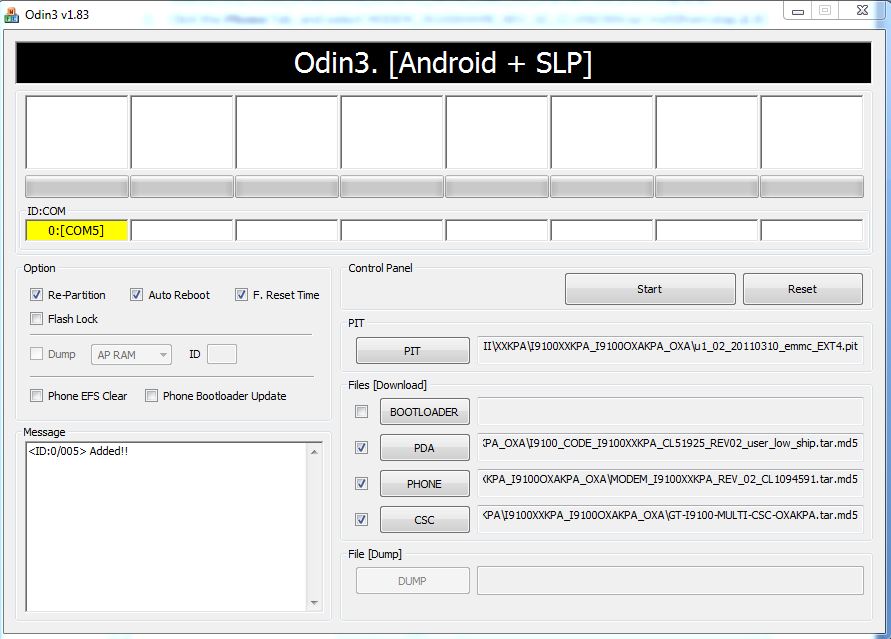Choose a BOOTLOADER file
The image size is (891, 639).
(424, 412)
